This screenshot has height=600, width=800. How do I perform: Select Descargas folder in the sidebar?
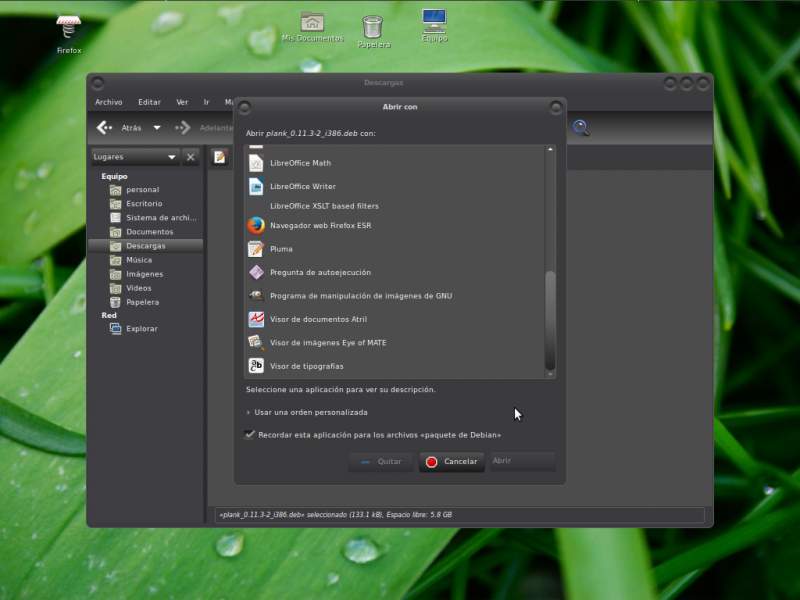click(145, 245)
